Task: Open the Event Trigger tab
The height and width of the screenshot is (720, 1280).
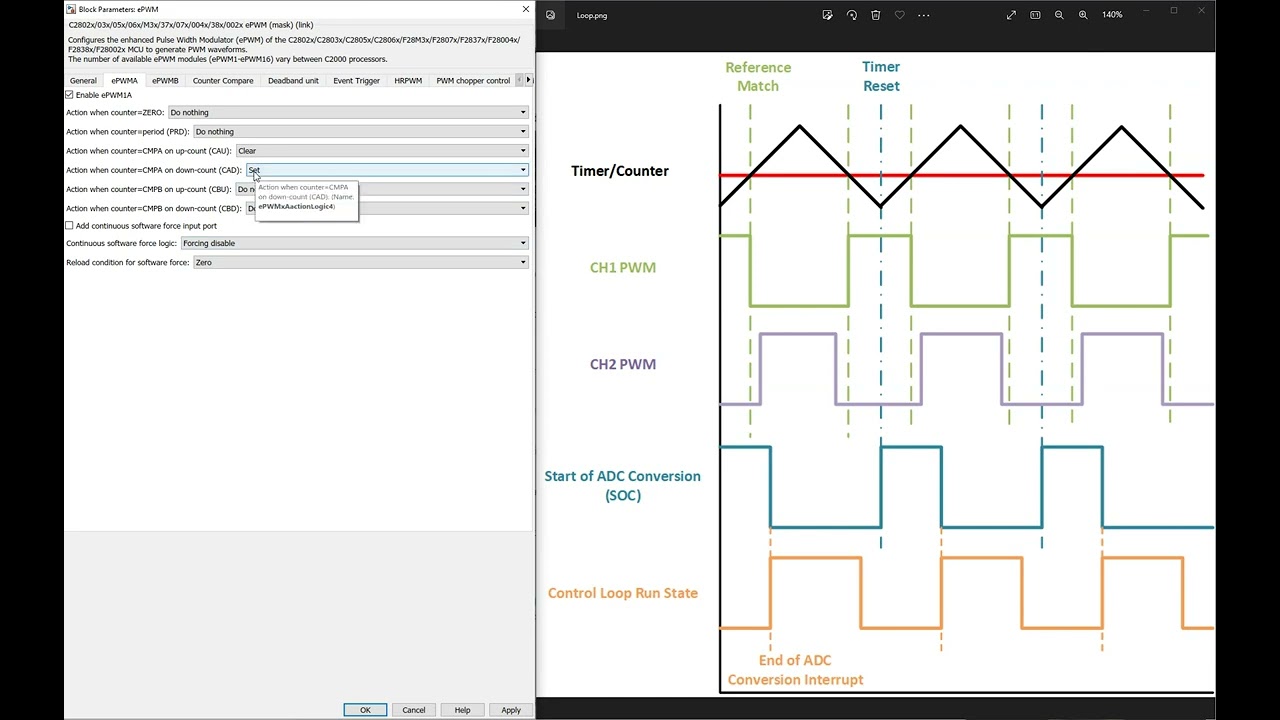Action: [x=356, y=80]
